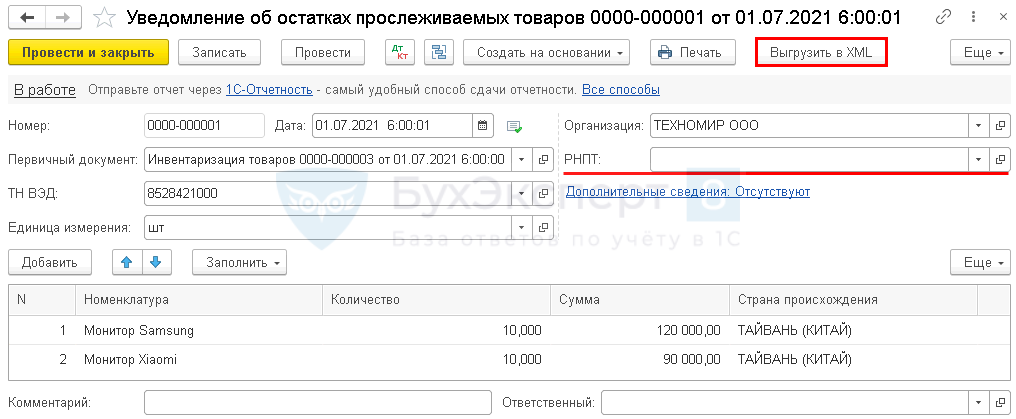Sort by Сумма column header
1016x419 pixels.
click(640, 300)
